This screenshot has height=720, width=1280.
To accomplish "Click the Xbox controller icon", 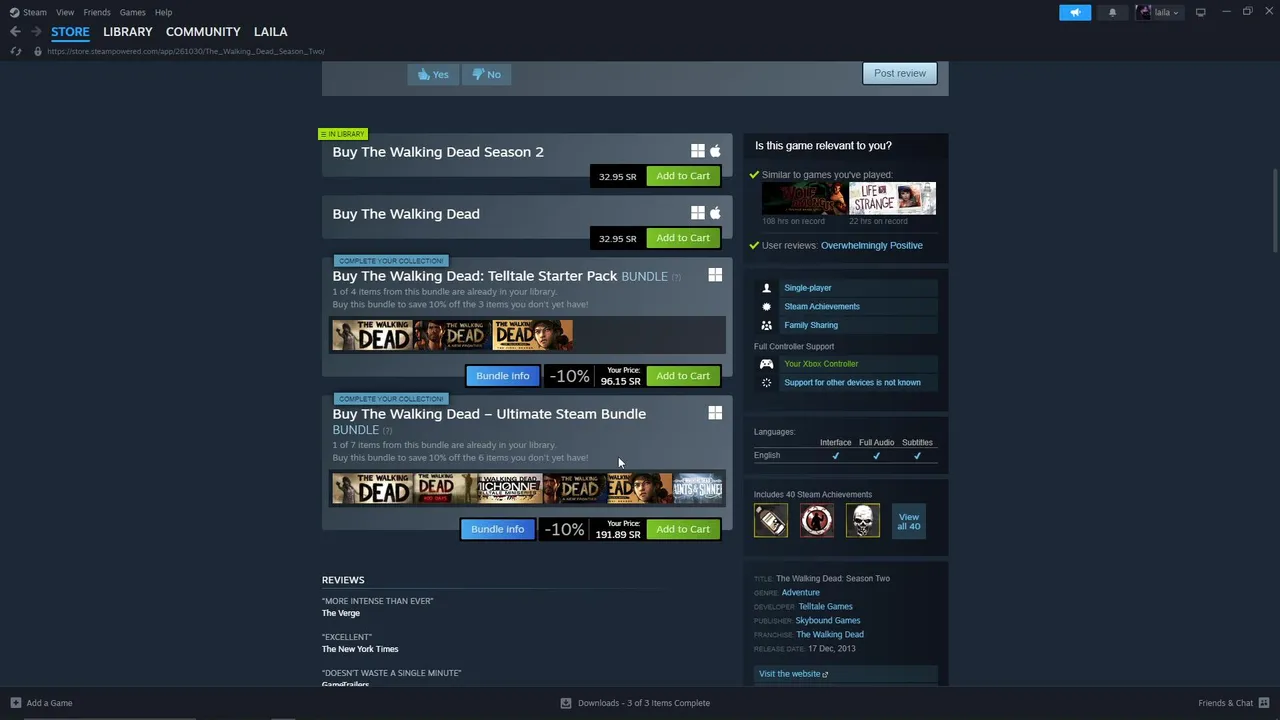I will 766,364.
